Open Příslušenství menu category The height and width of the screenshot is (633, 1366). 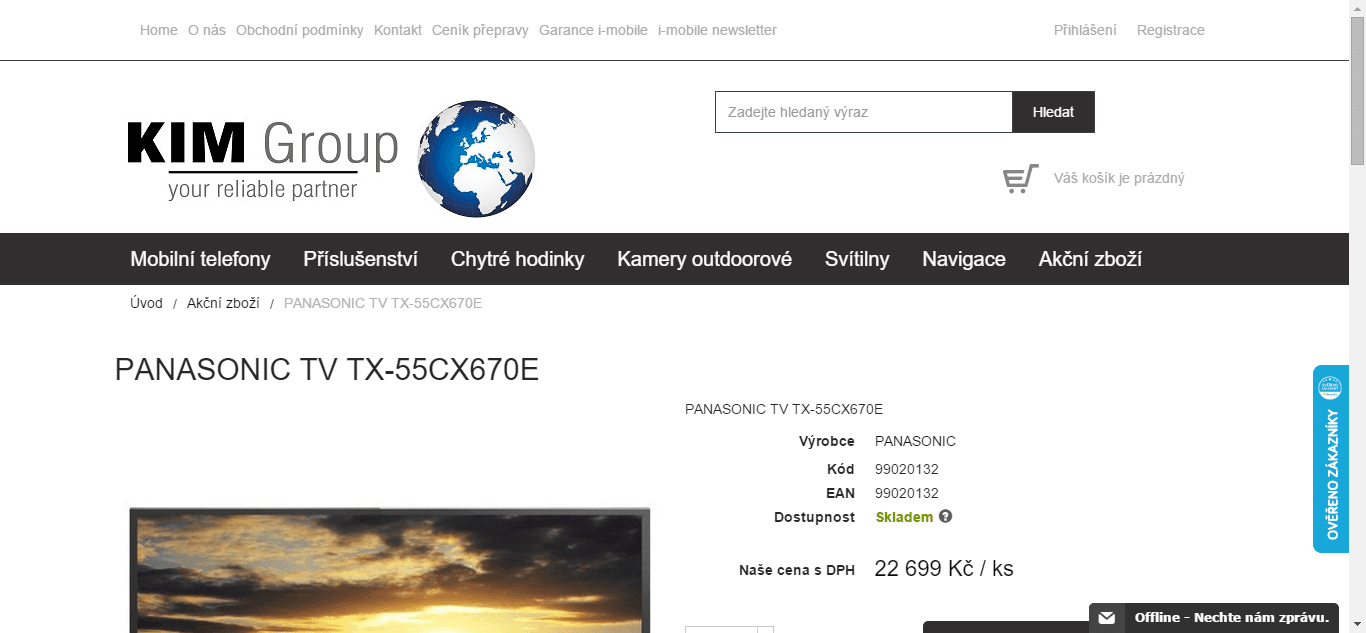click(x=361, y=259)
